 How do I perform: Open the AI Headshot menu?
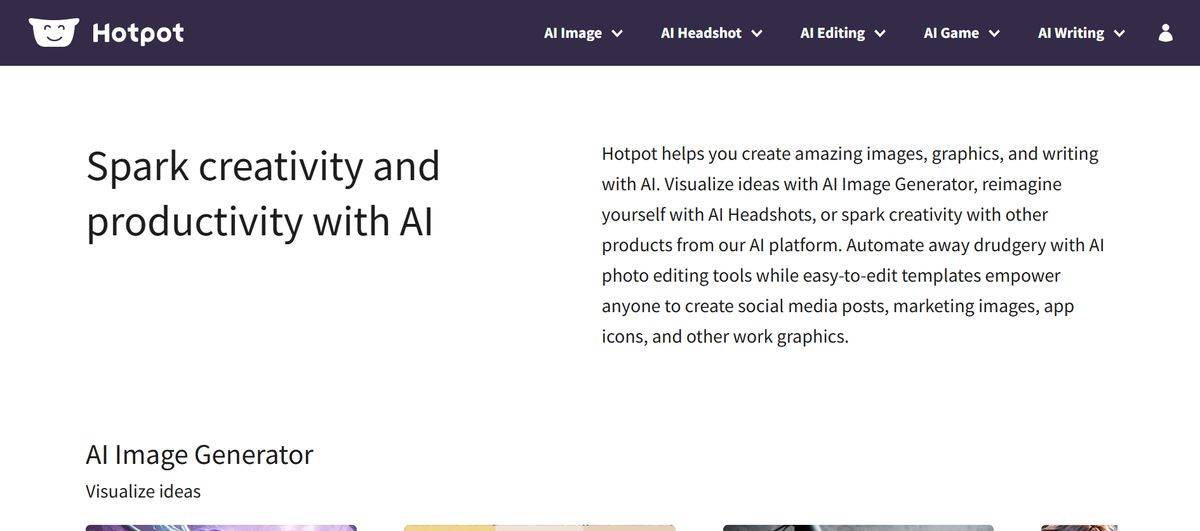701,33
